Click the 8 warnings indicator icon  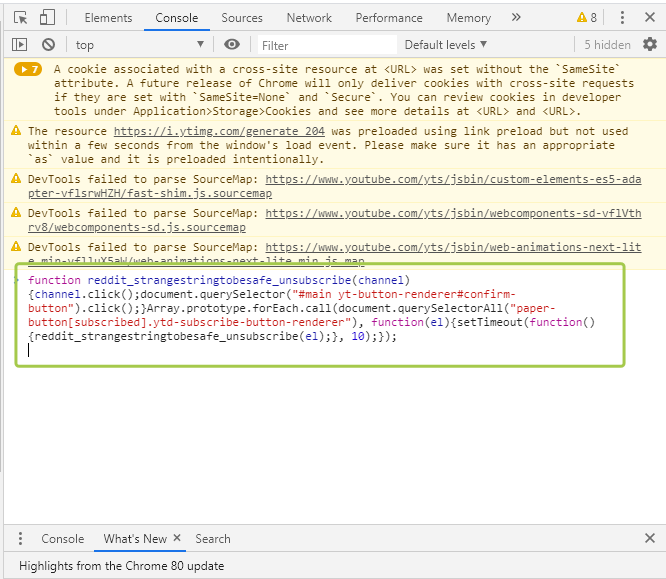point(587,18)
